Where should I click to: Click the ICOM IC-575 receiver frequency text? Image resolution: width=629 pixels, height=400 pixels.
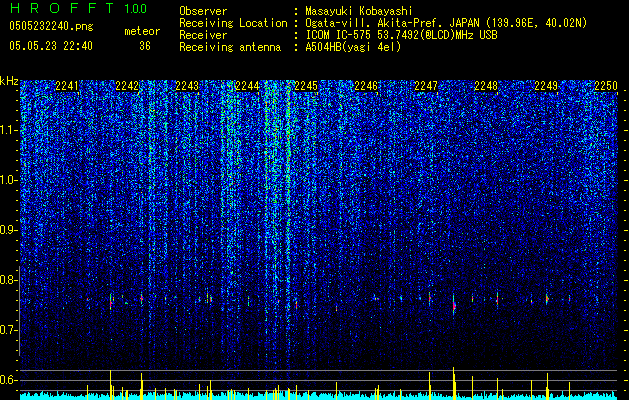(402, 35)
